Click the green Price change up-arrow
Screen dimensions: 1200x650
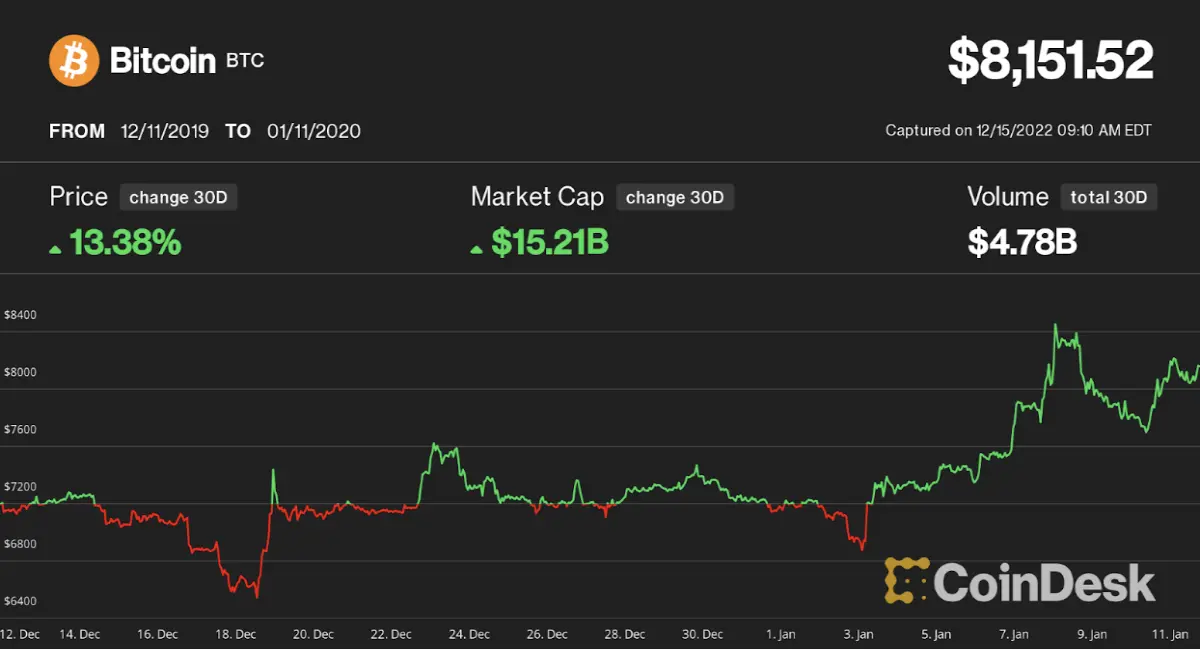click(56, 248)
